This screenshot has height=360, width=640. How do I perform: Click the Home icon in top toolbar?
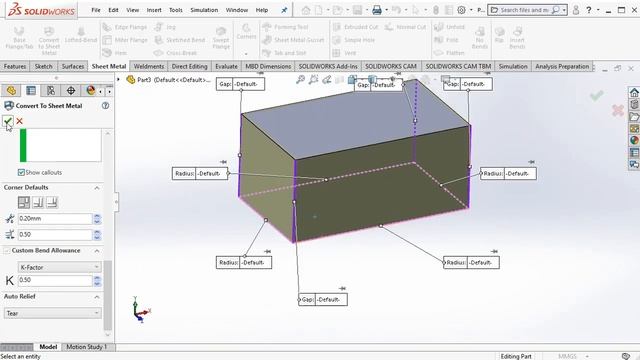coord(306,10)
